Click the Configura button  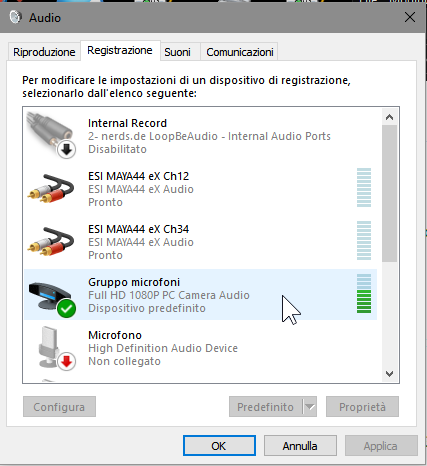[x=59, y=407]
